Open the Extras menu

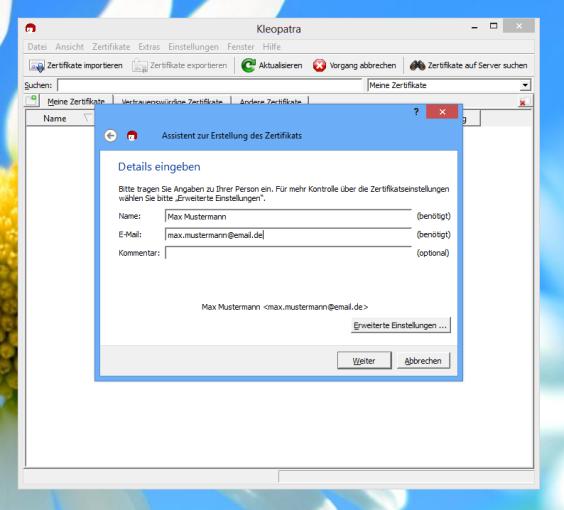click(x=149, y=47)
